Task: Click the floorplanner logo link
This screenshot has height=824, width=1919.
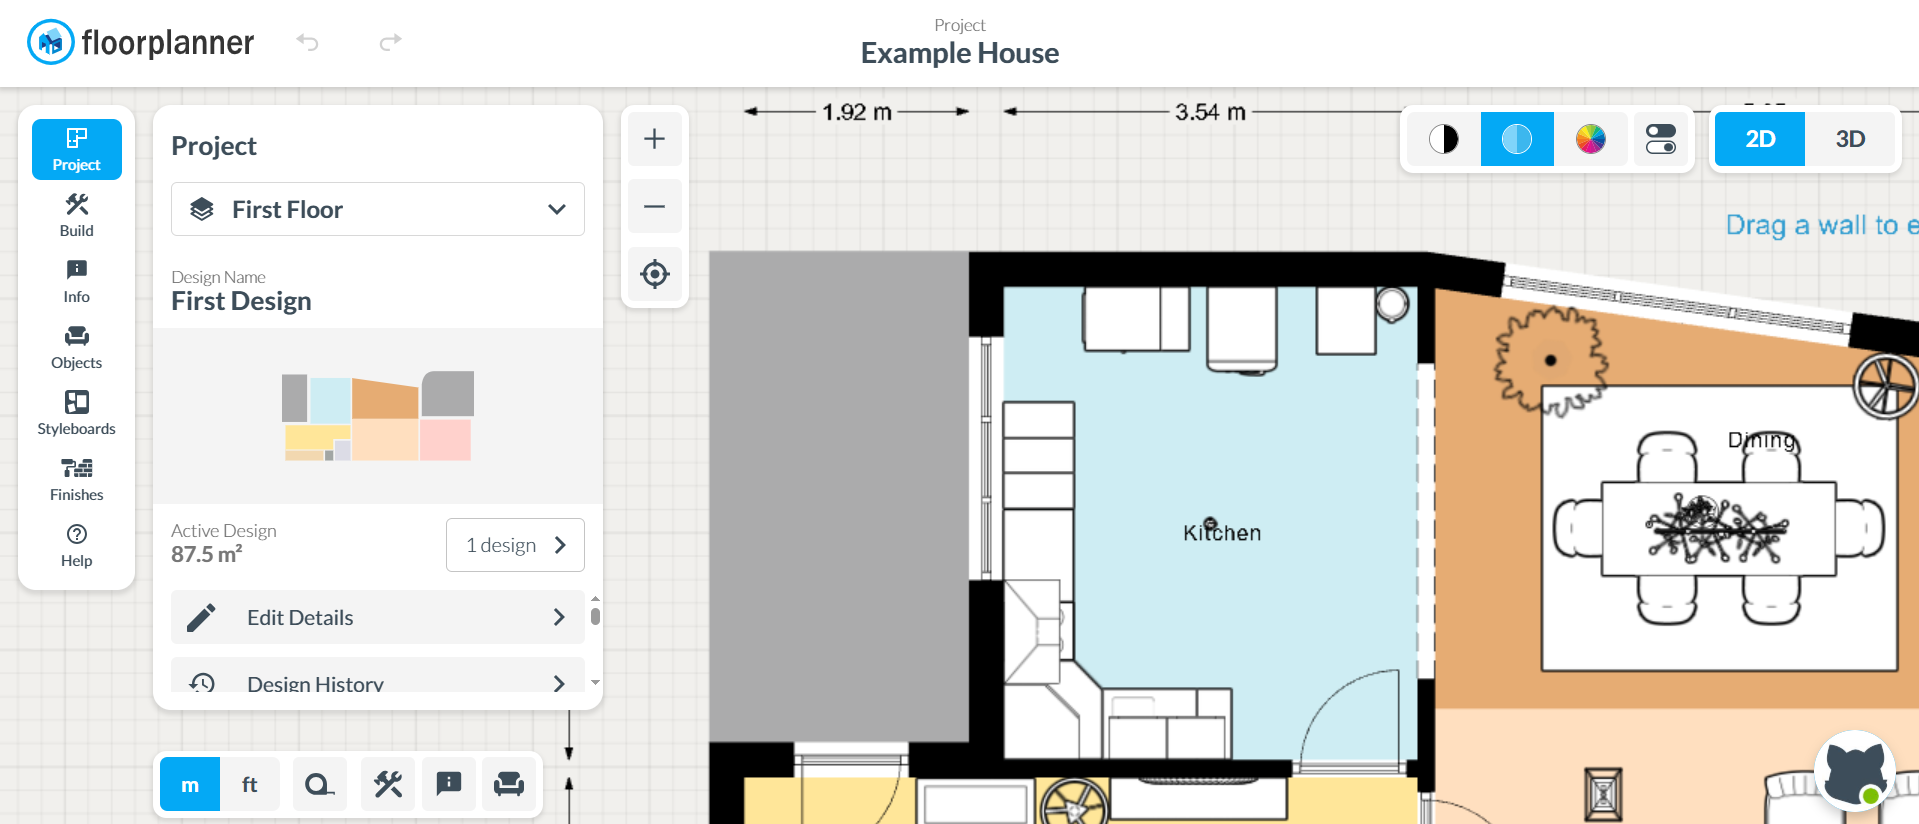Action: pos(141,42)
